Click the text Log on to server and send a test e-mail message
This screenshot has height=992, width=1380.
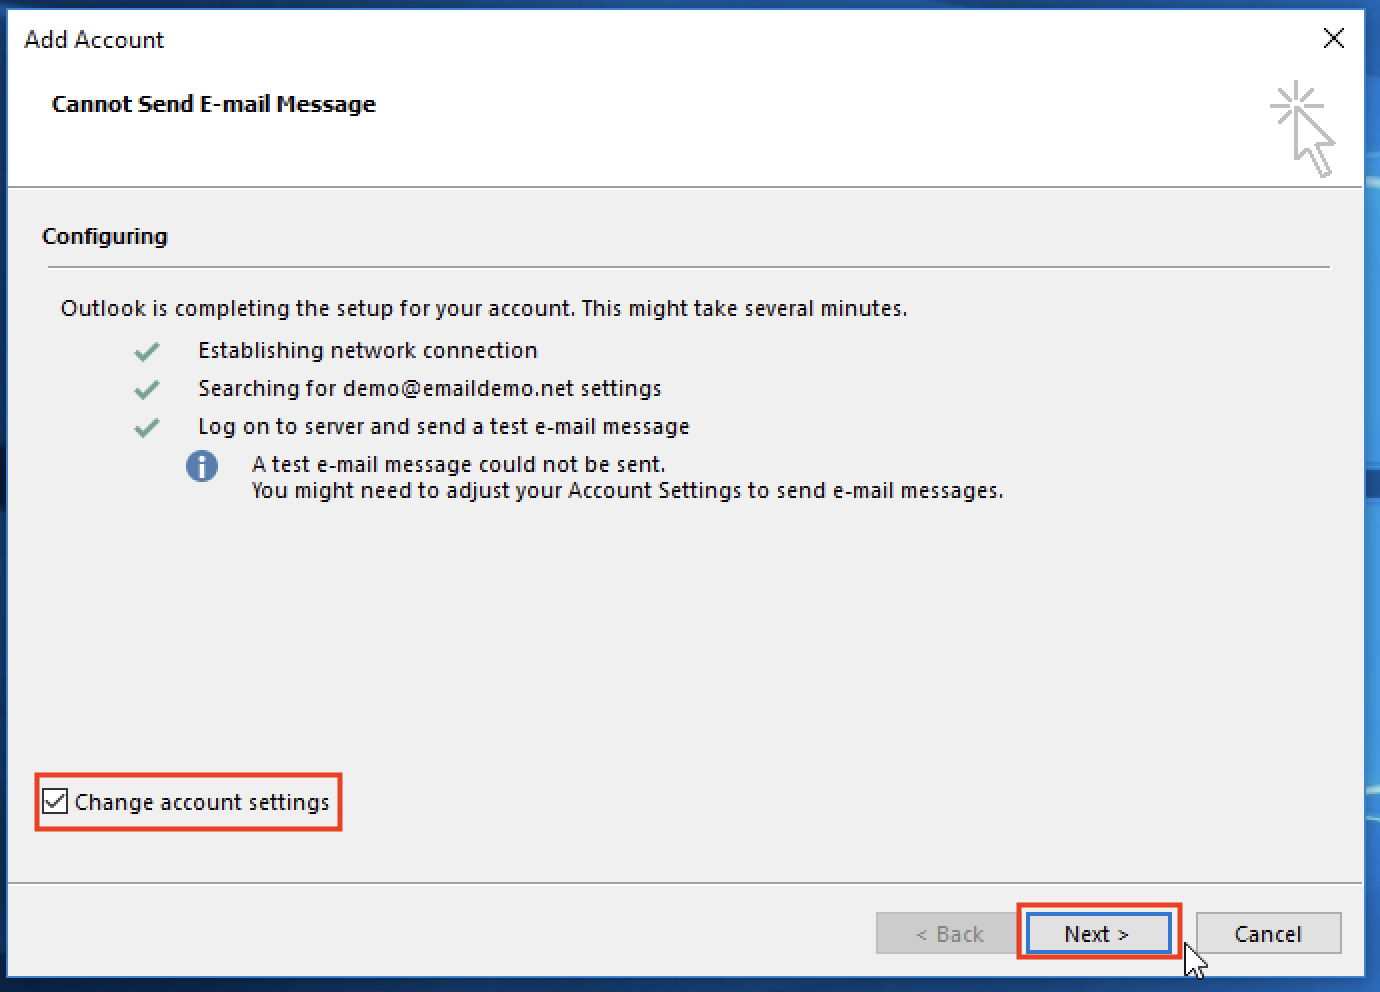pyautogui.click(x=444, y=426)
